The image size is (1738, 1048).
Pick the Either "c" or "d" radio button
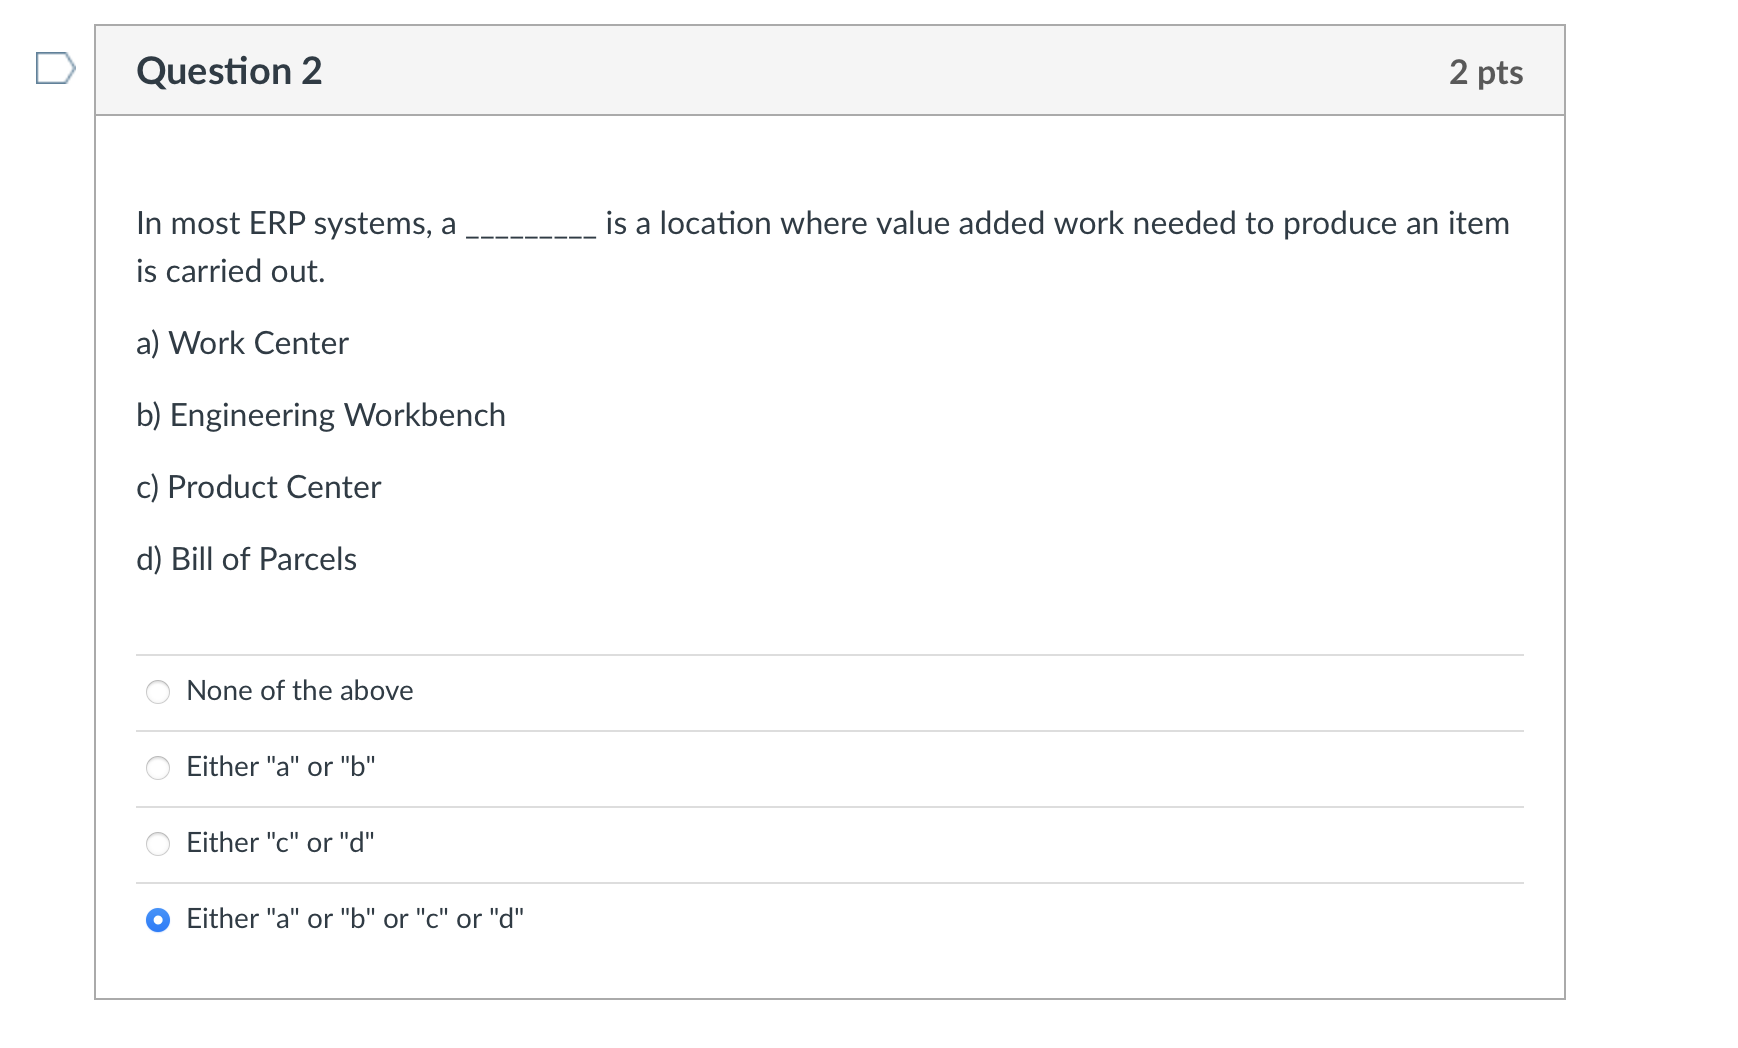pos(158,844)
